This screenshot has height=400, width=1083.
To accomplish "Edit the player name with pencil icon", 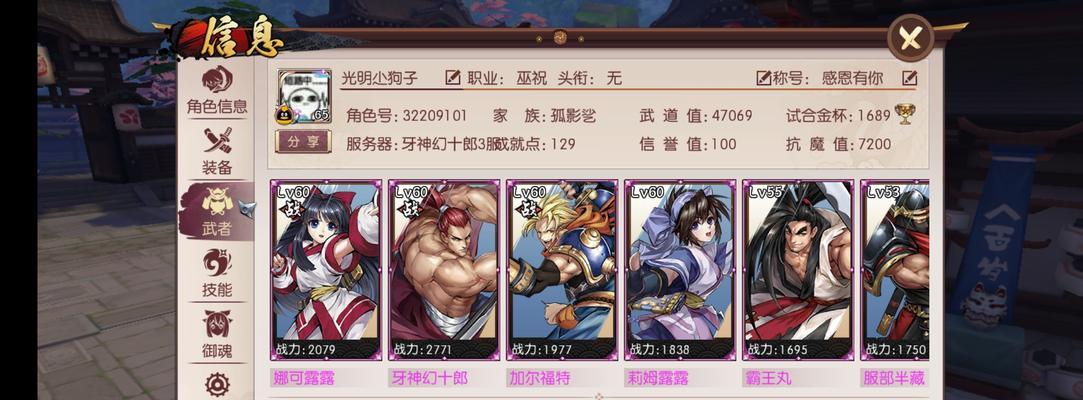I will tap(453, 77).
